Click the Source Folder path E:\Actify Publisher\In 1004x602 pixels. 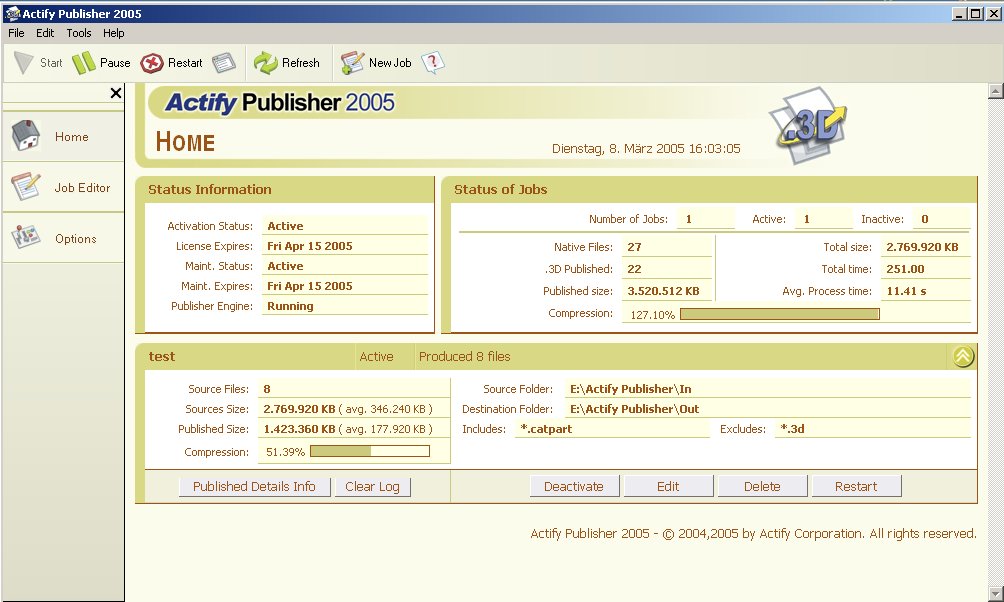pos(631,389)
